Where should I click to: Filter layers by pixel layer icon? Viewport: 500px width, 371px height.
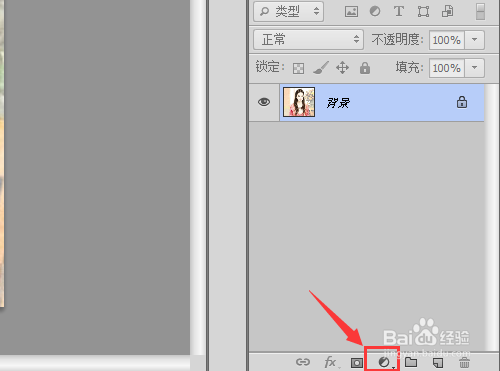pos(351,12)
